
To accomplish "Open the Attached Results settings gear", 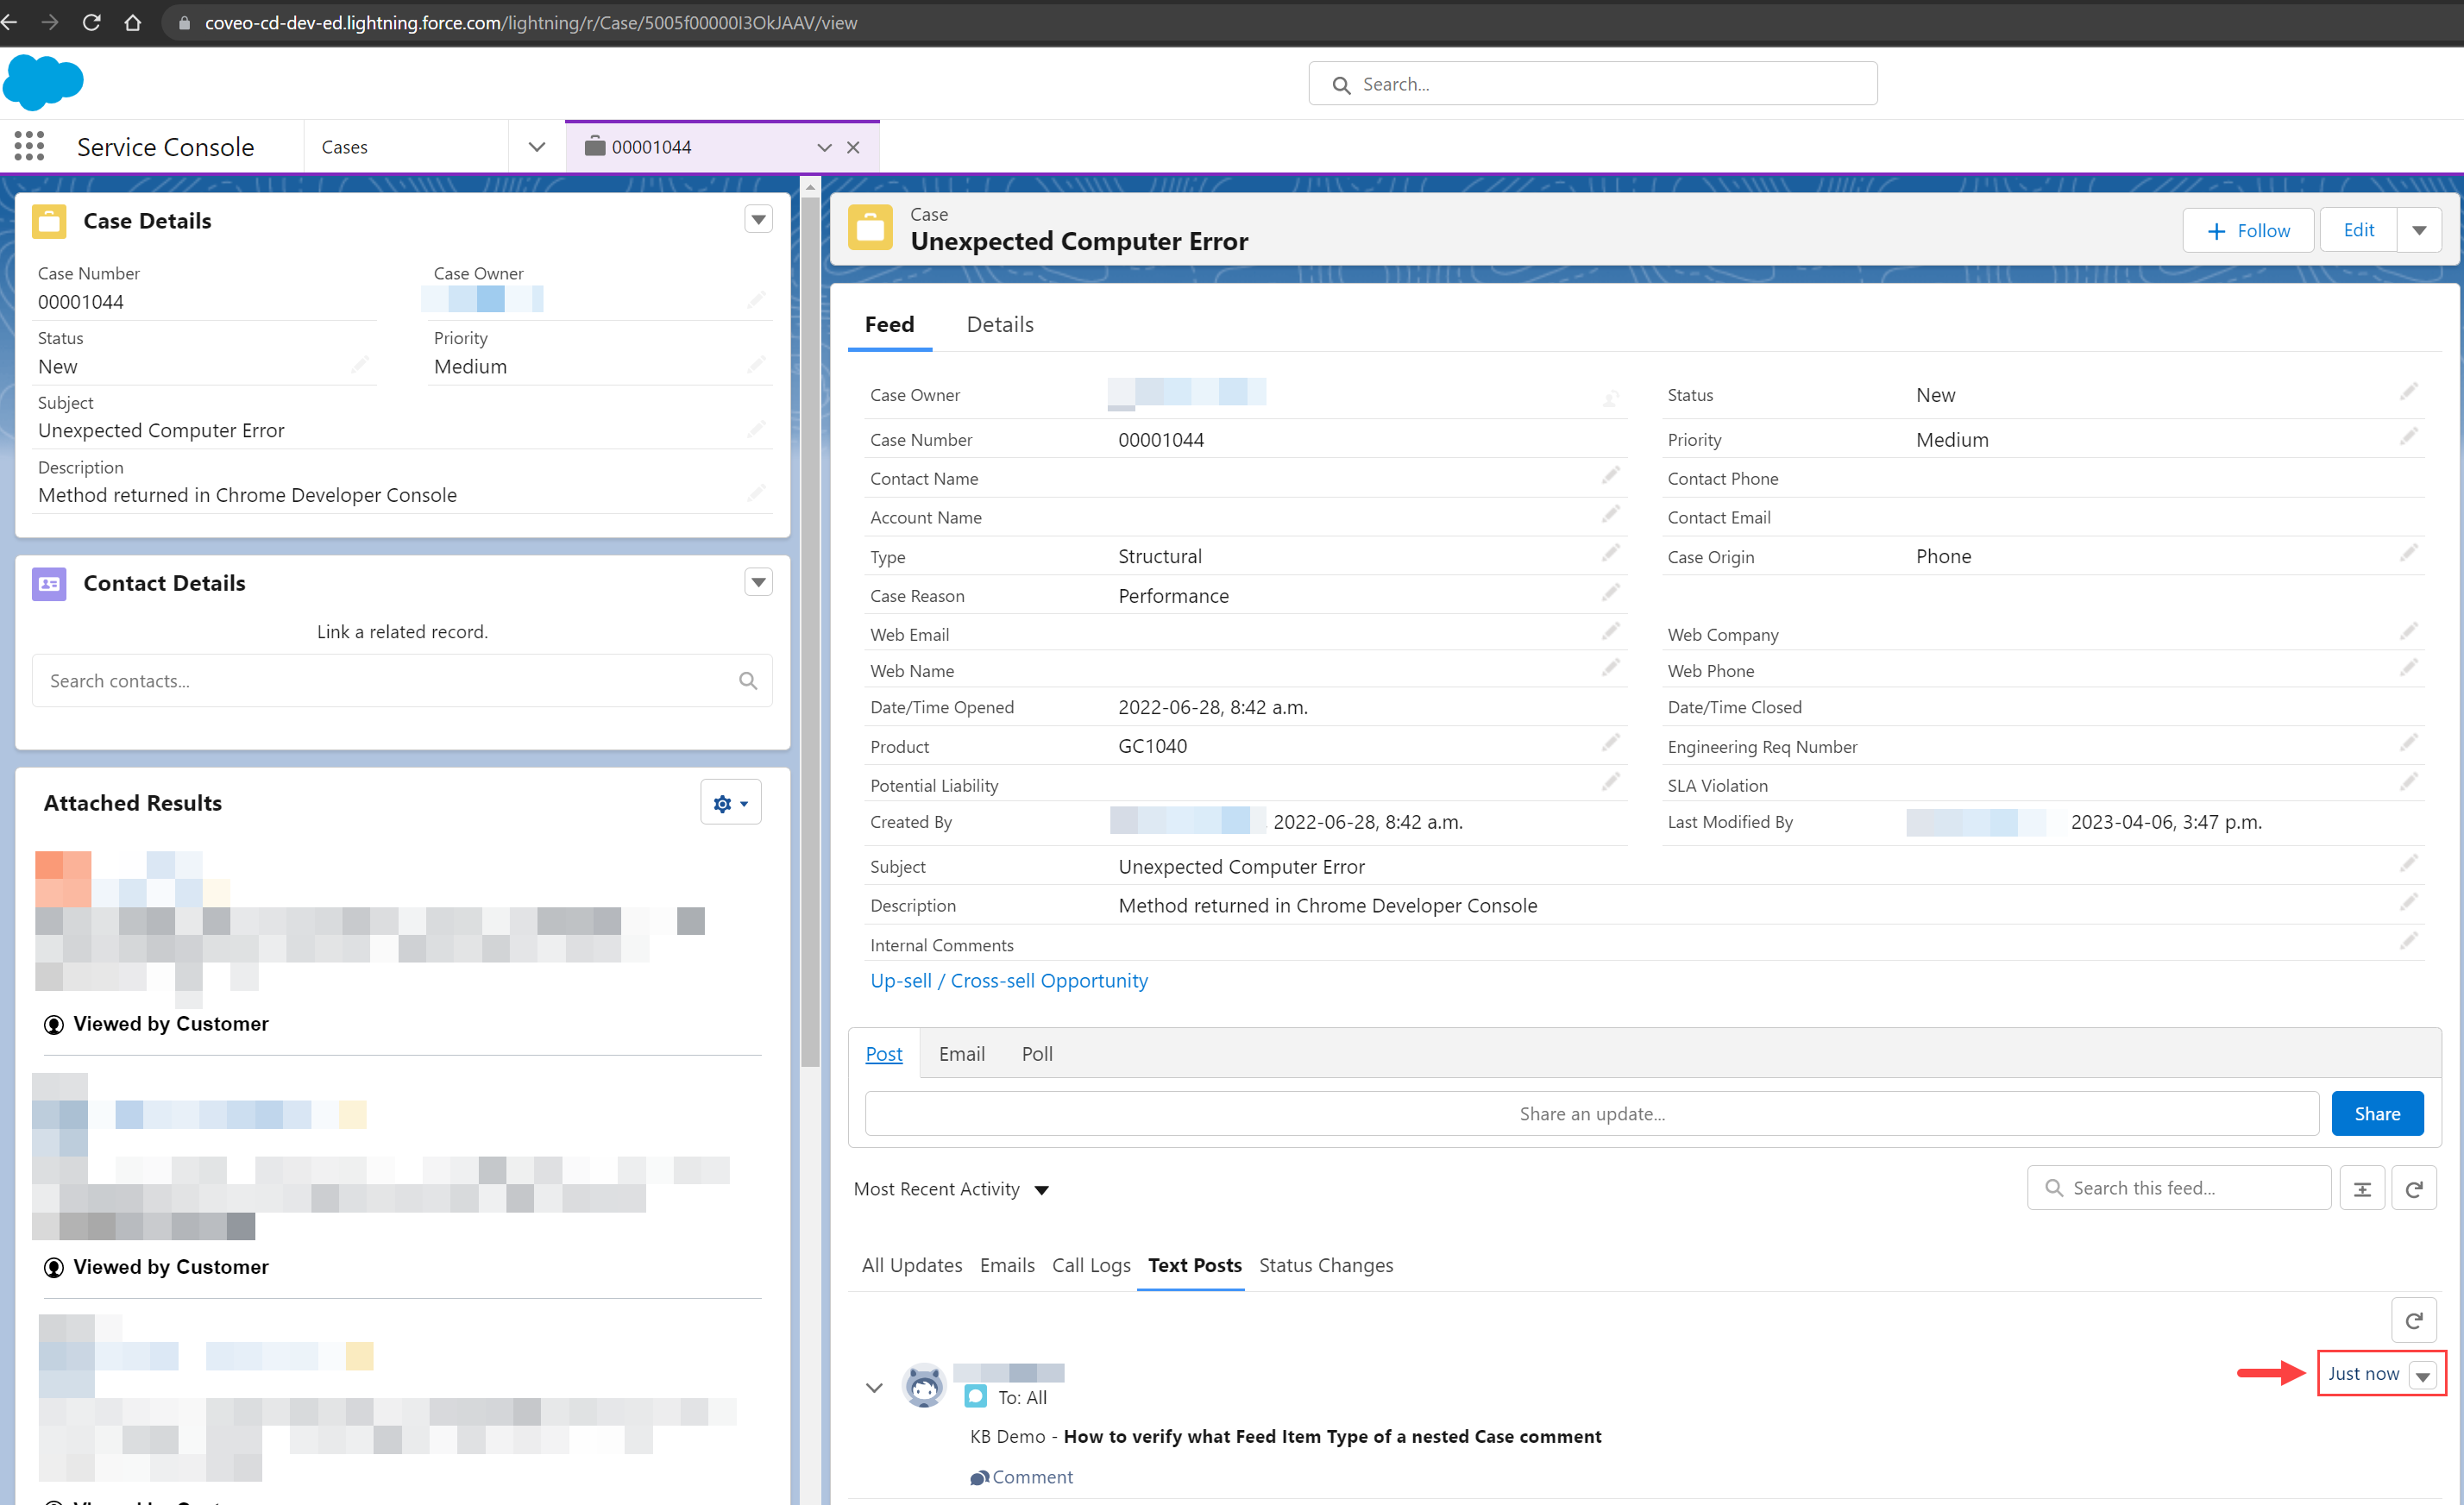I will (x=724, y=802).
